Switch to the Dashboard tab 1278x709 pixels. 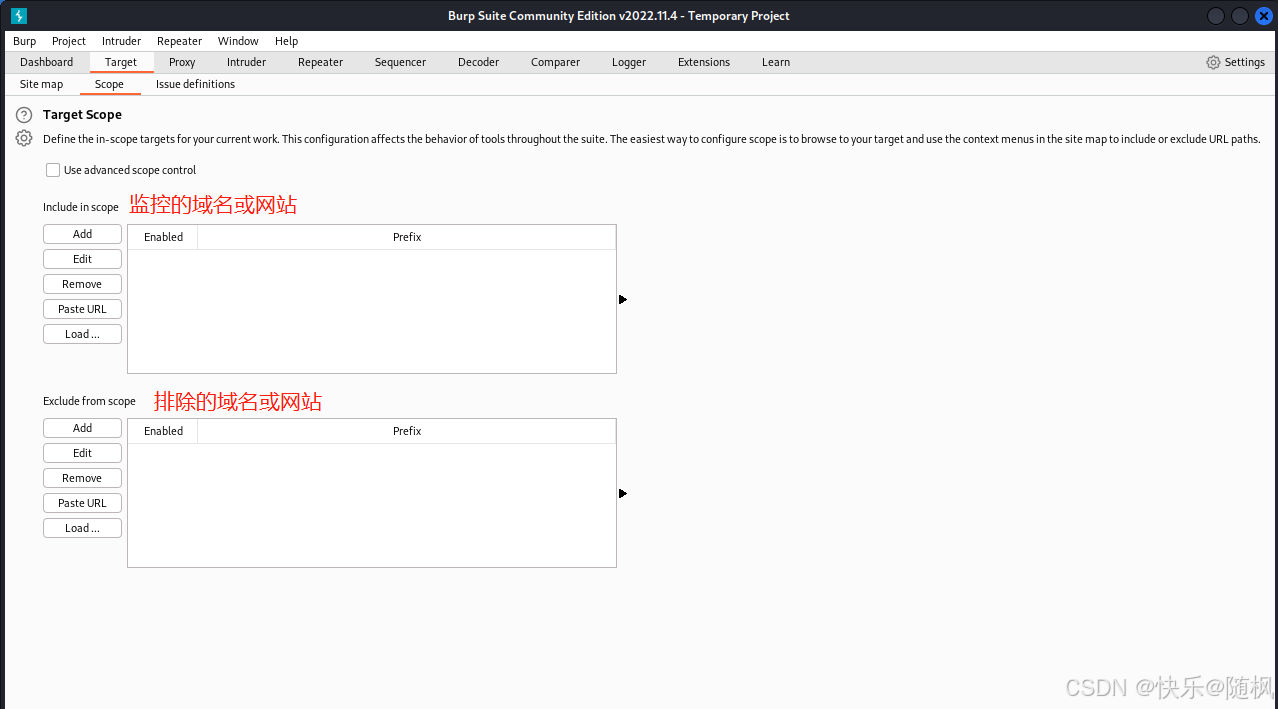pos(47,62)
